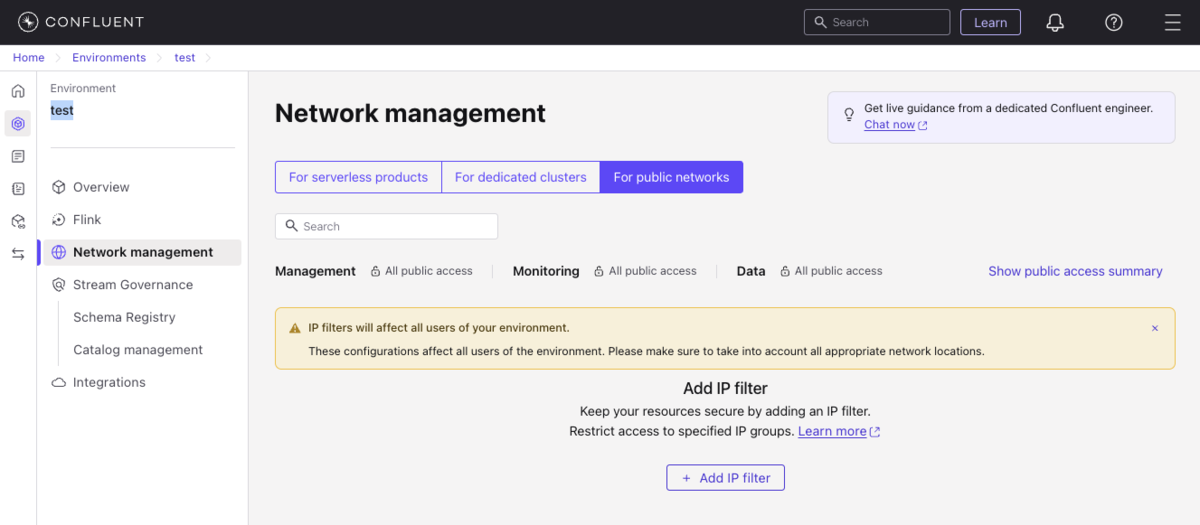Click the two-arrows icon in left rail
The image size is (1200, 525).
18,254
